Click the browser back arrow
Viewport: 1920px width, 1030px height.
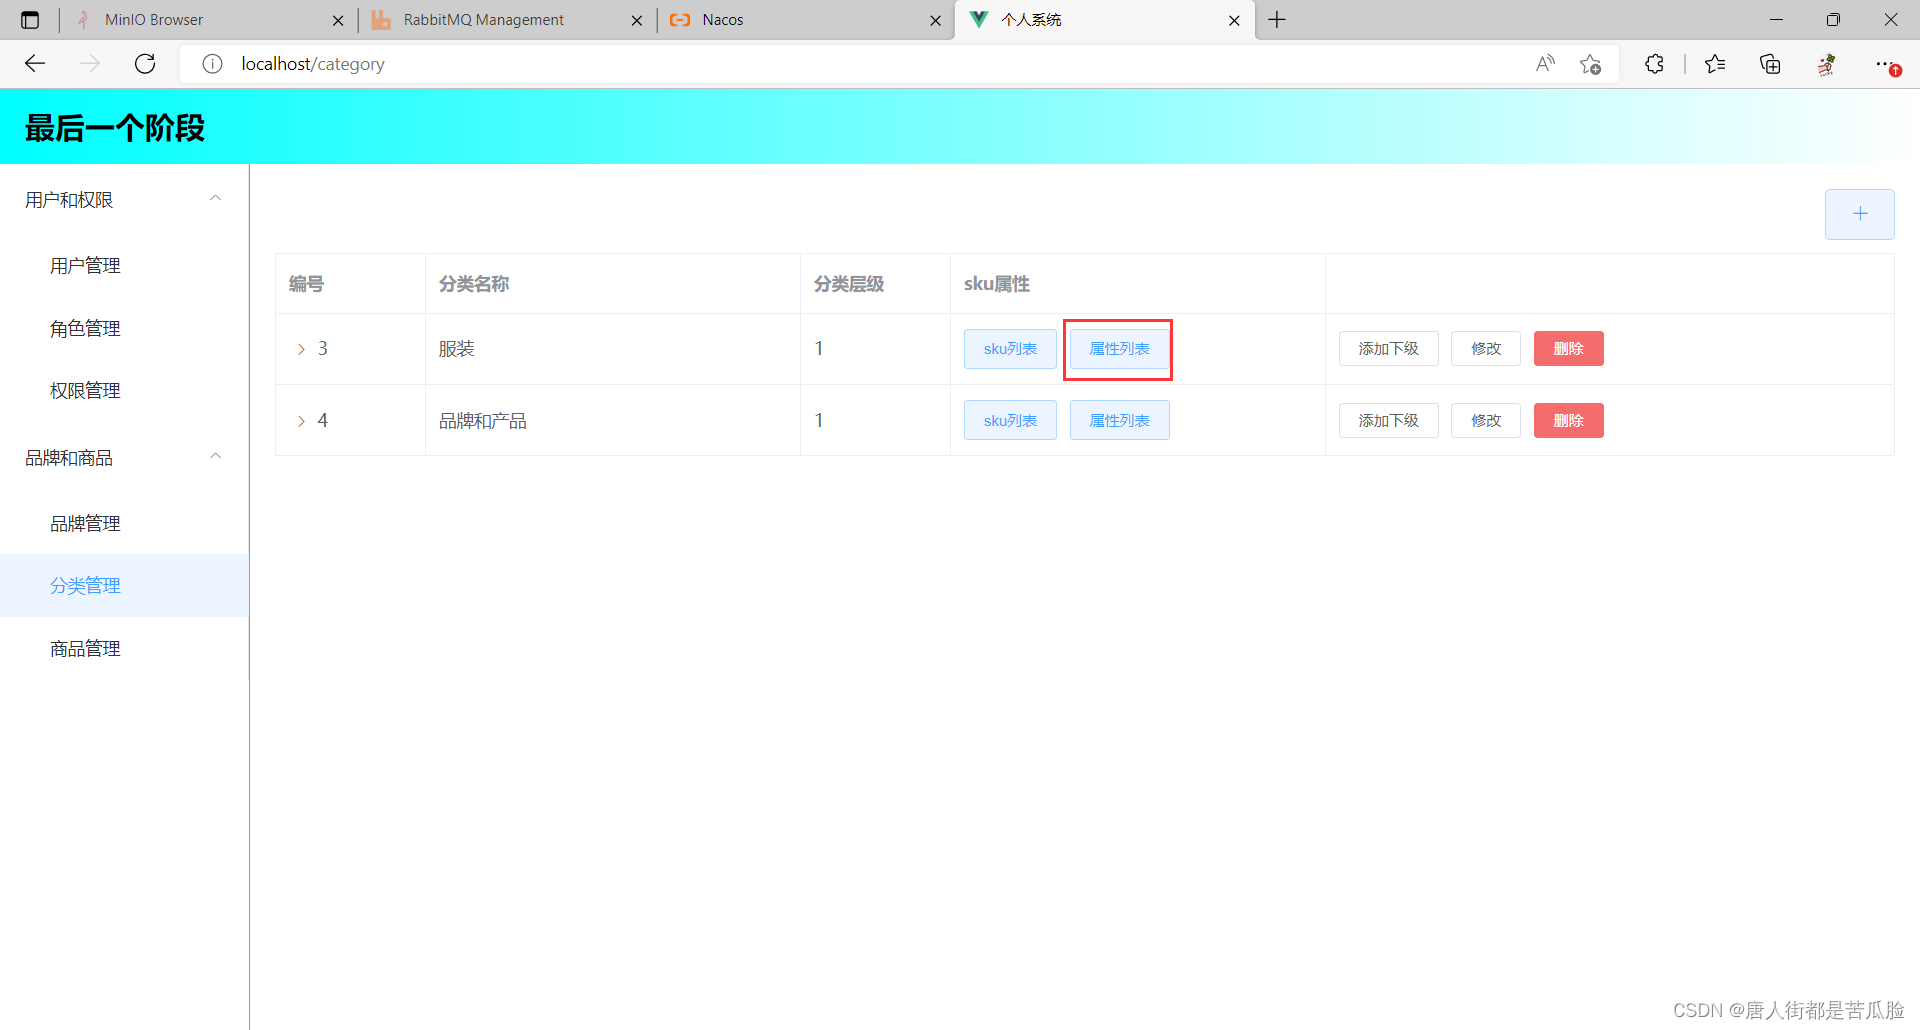35,64
